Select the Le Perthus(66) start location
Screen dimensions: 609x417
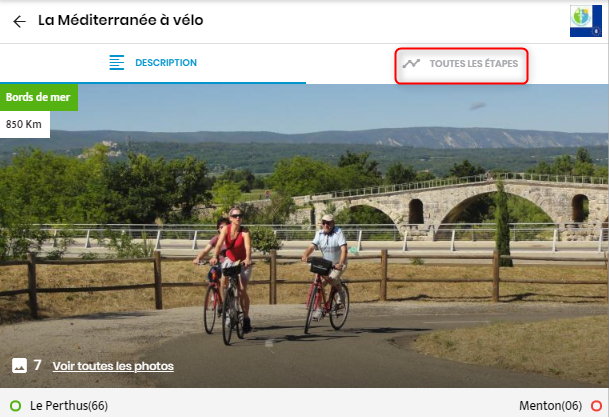pos(69,405)
